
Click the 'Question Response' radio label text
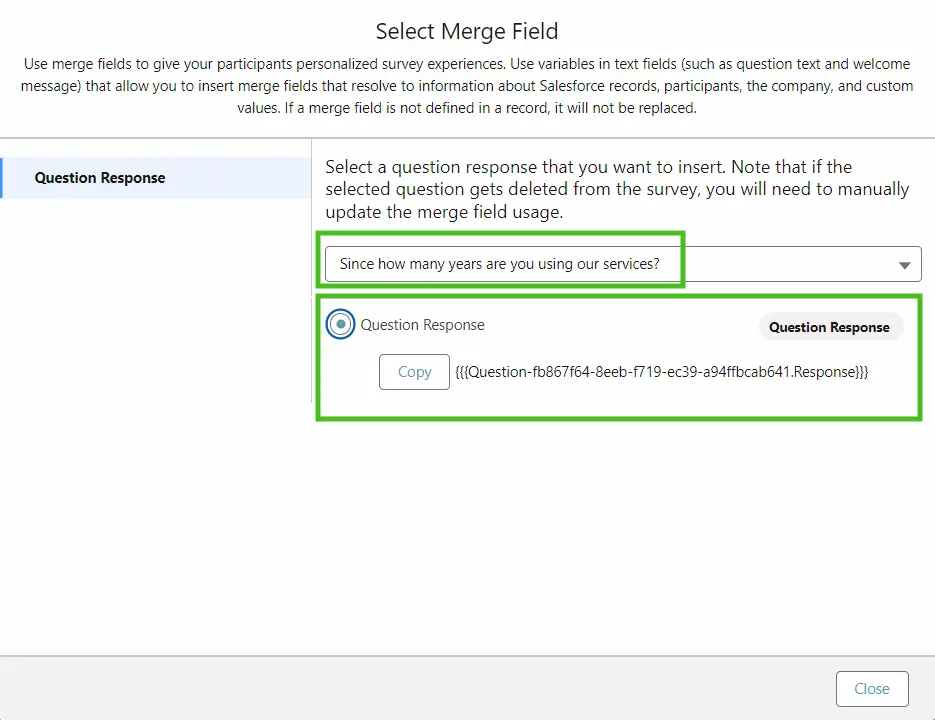(x=422, y=325)
